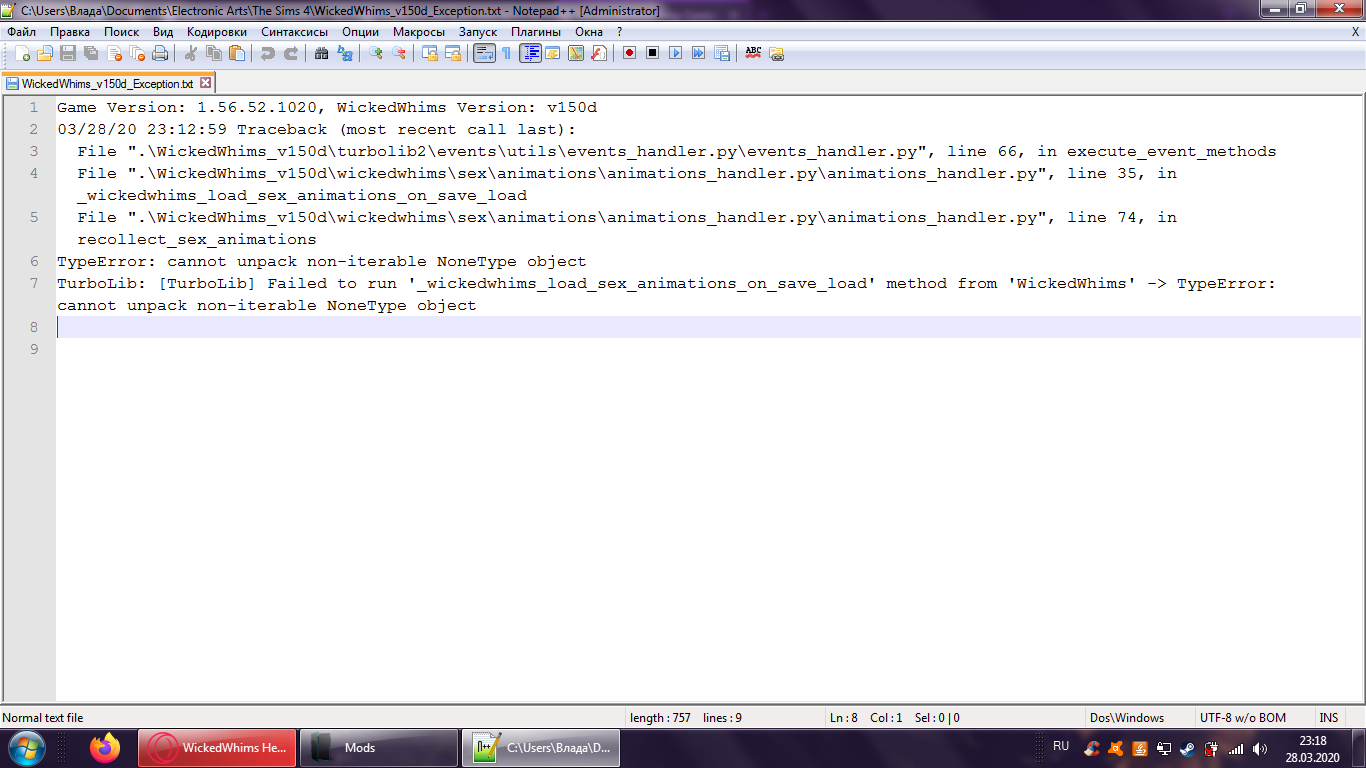The image size is (1366, 768).
Task: Close the current document via toolbar icon
Action: pos(114,53)
